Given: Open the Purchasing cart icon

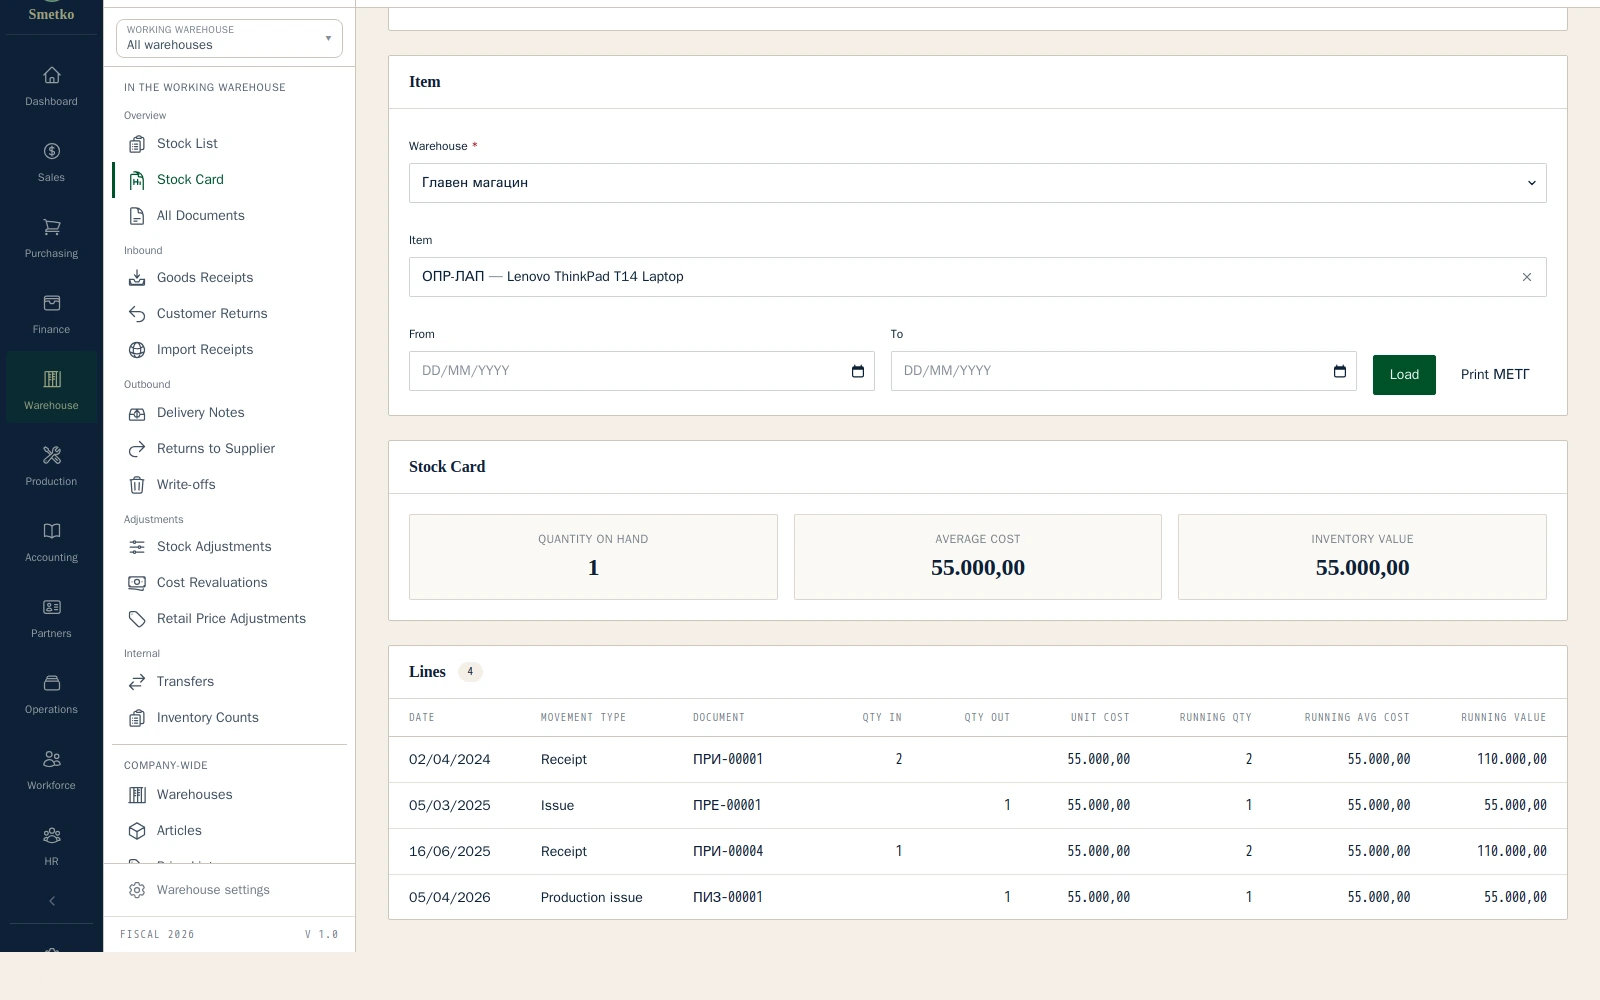Looking at the screenshot, I should tap(52, 227).
